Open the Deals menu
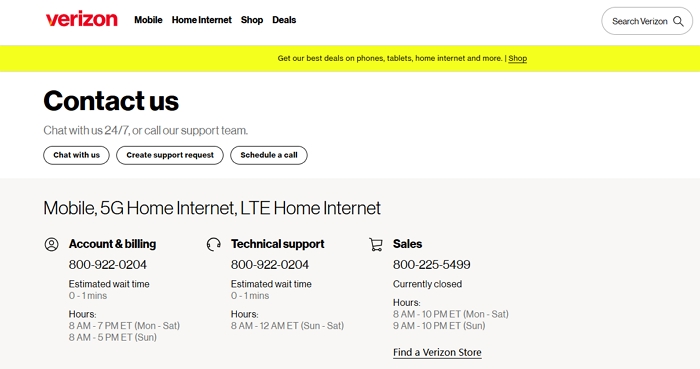700x369 pixels. tap(284, 20)
